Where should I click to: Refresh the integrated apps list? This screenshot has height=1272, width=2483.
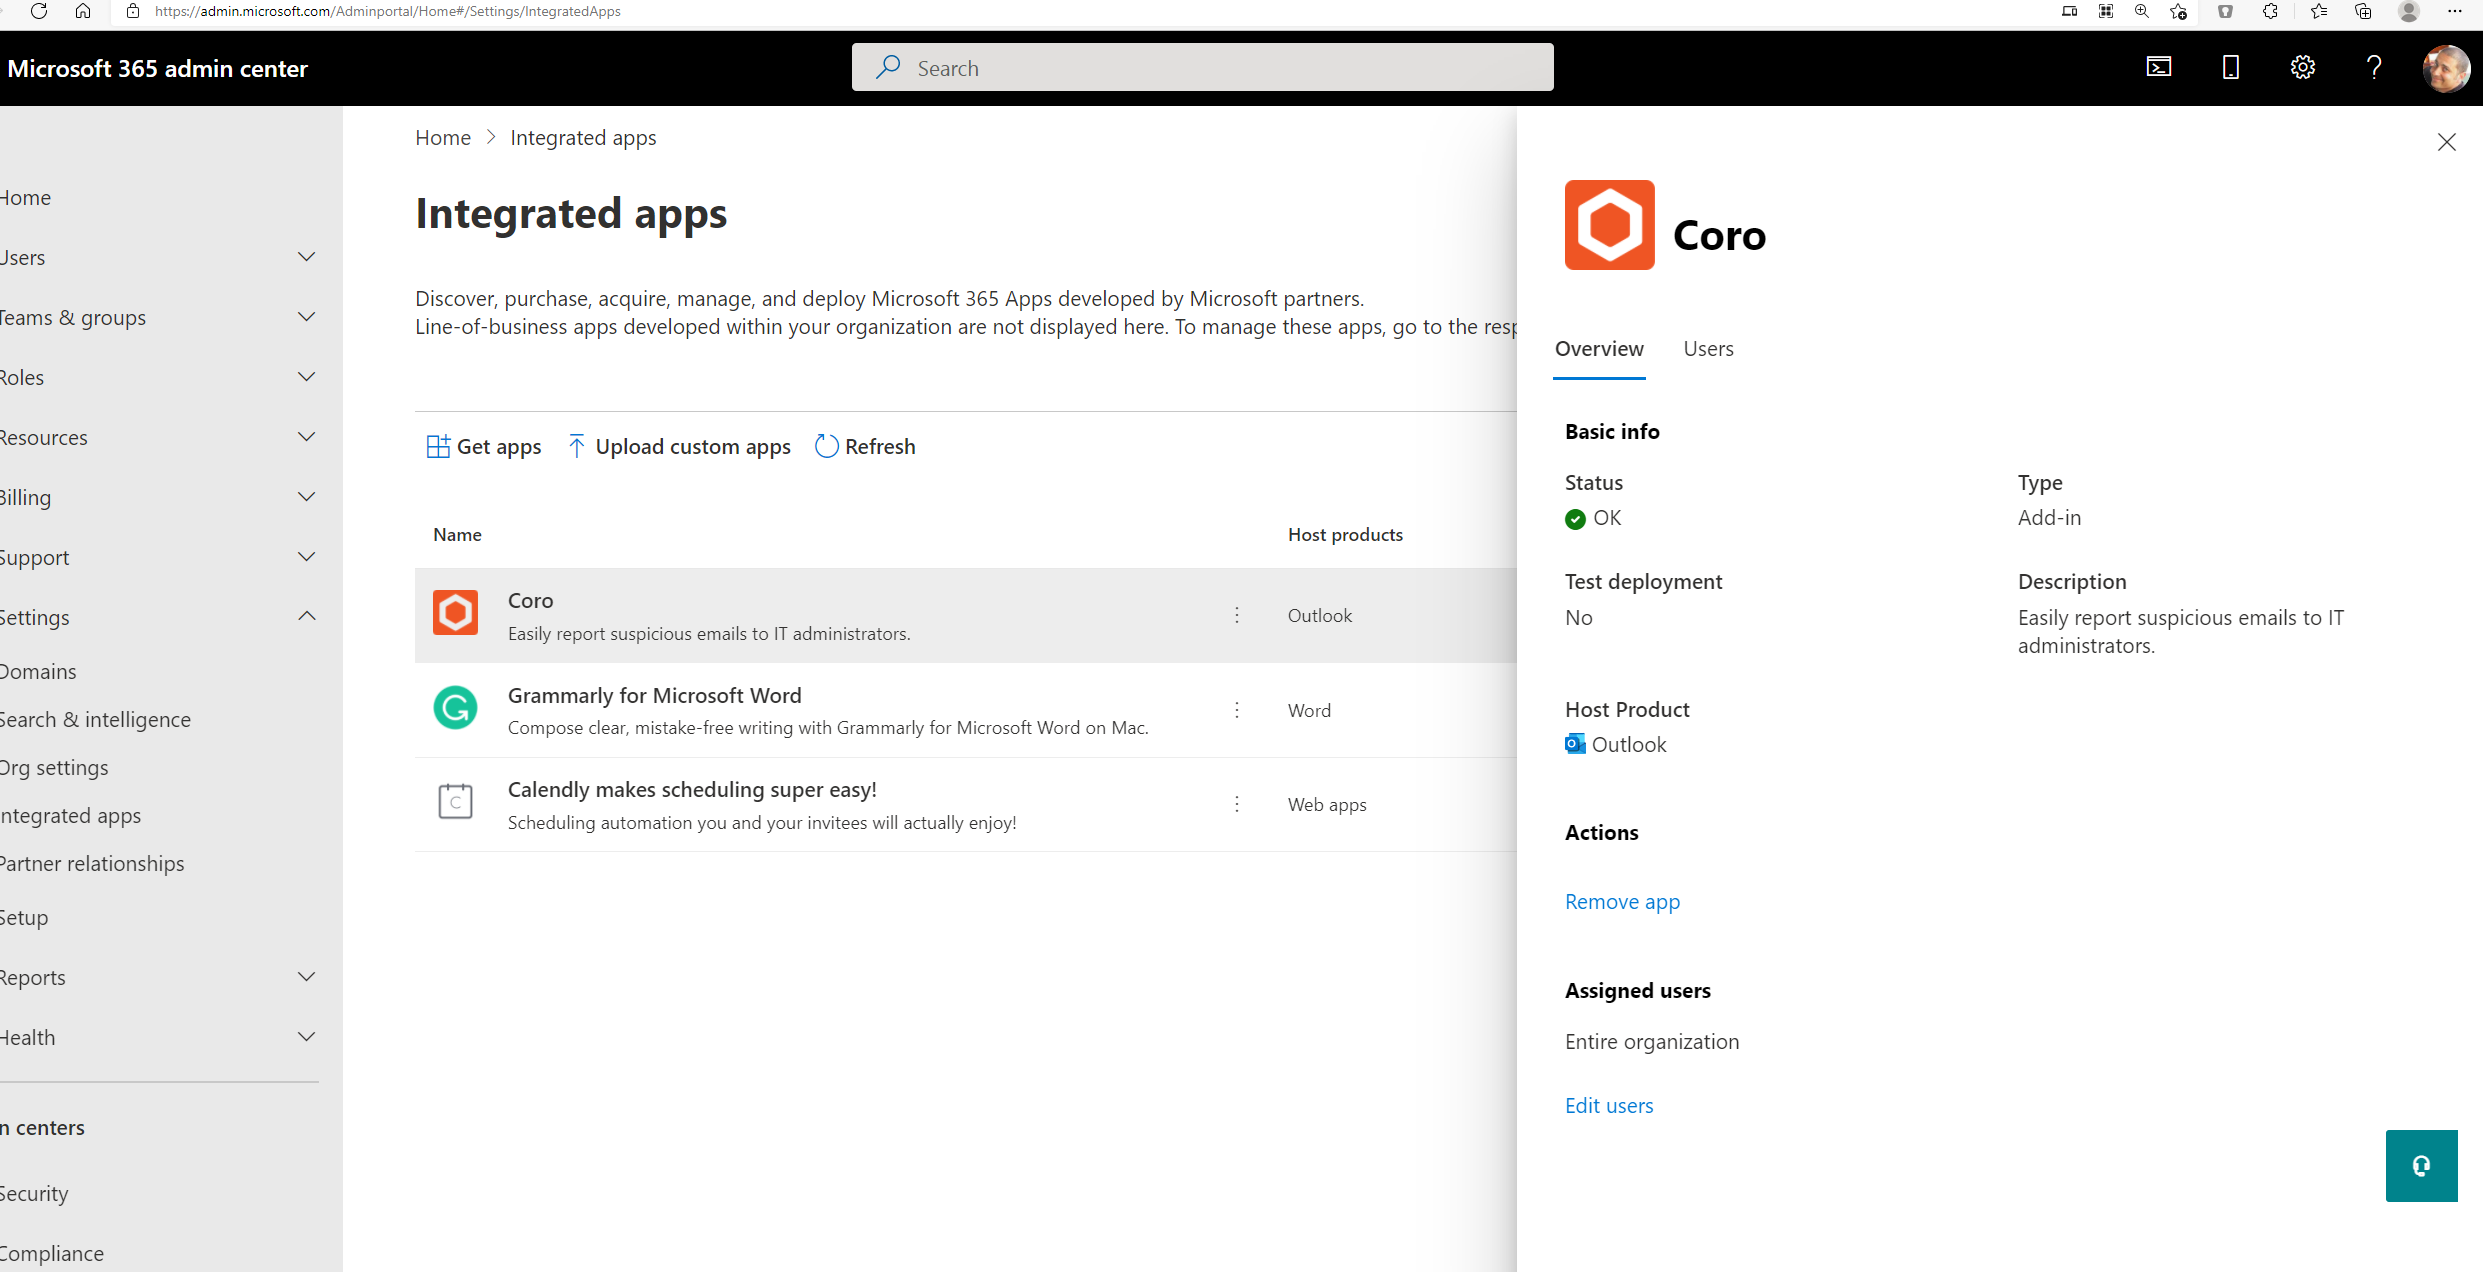(x=865, y=447)
